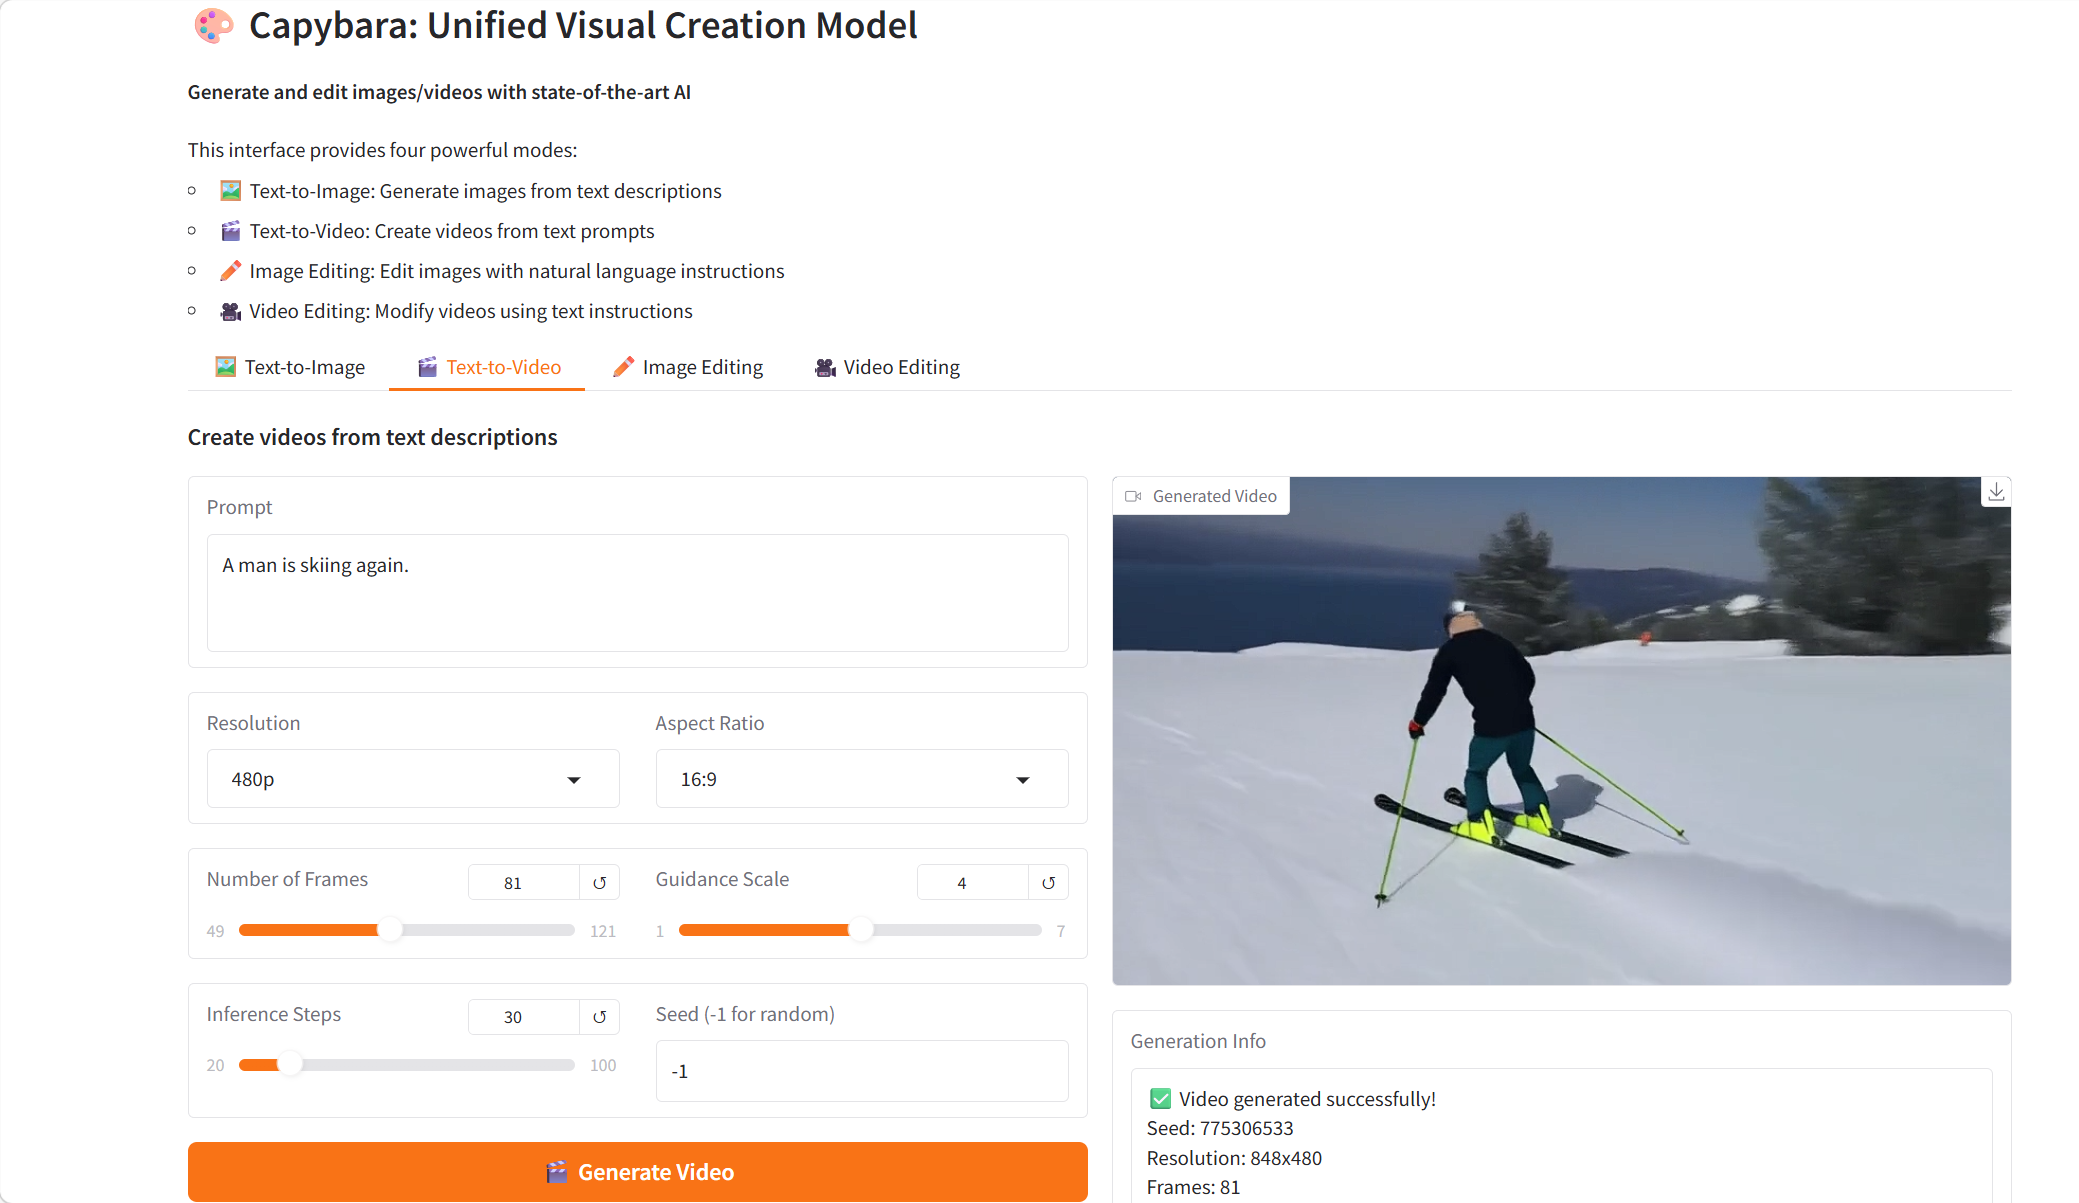Click the Seed input field
This screenshot has height=1203, width=2079.
(861, 1071)
